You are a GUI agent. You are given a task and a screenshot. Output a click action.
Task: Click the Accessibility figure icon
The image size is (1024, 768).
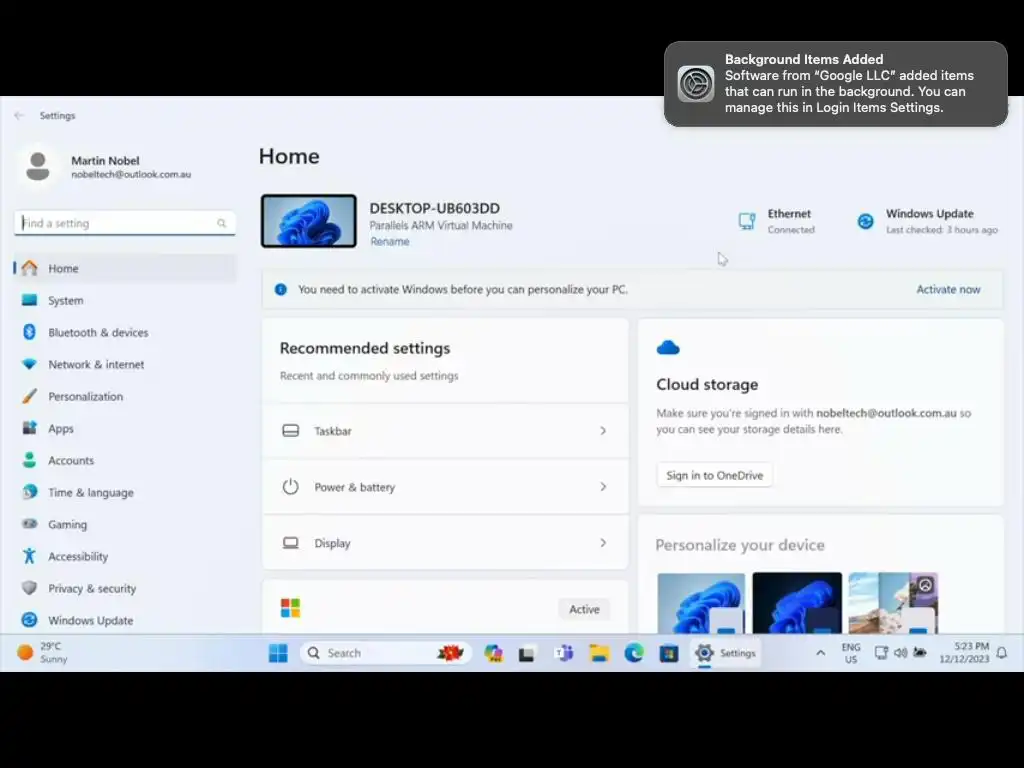point(29,556)
